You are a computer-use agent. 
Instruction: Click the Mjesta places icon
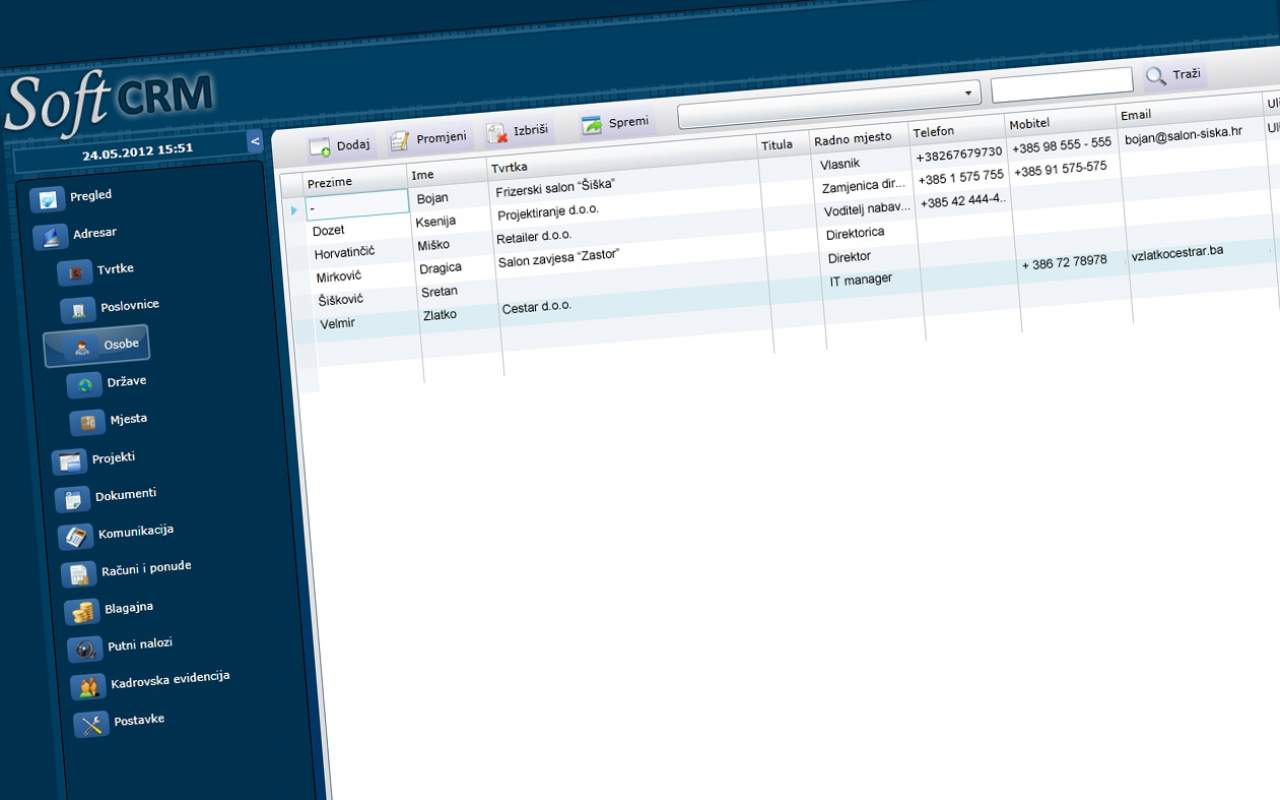click(87, 422)
